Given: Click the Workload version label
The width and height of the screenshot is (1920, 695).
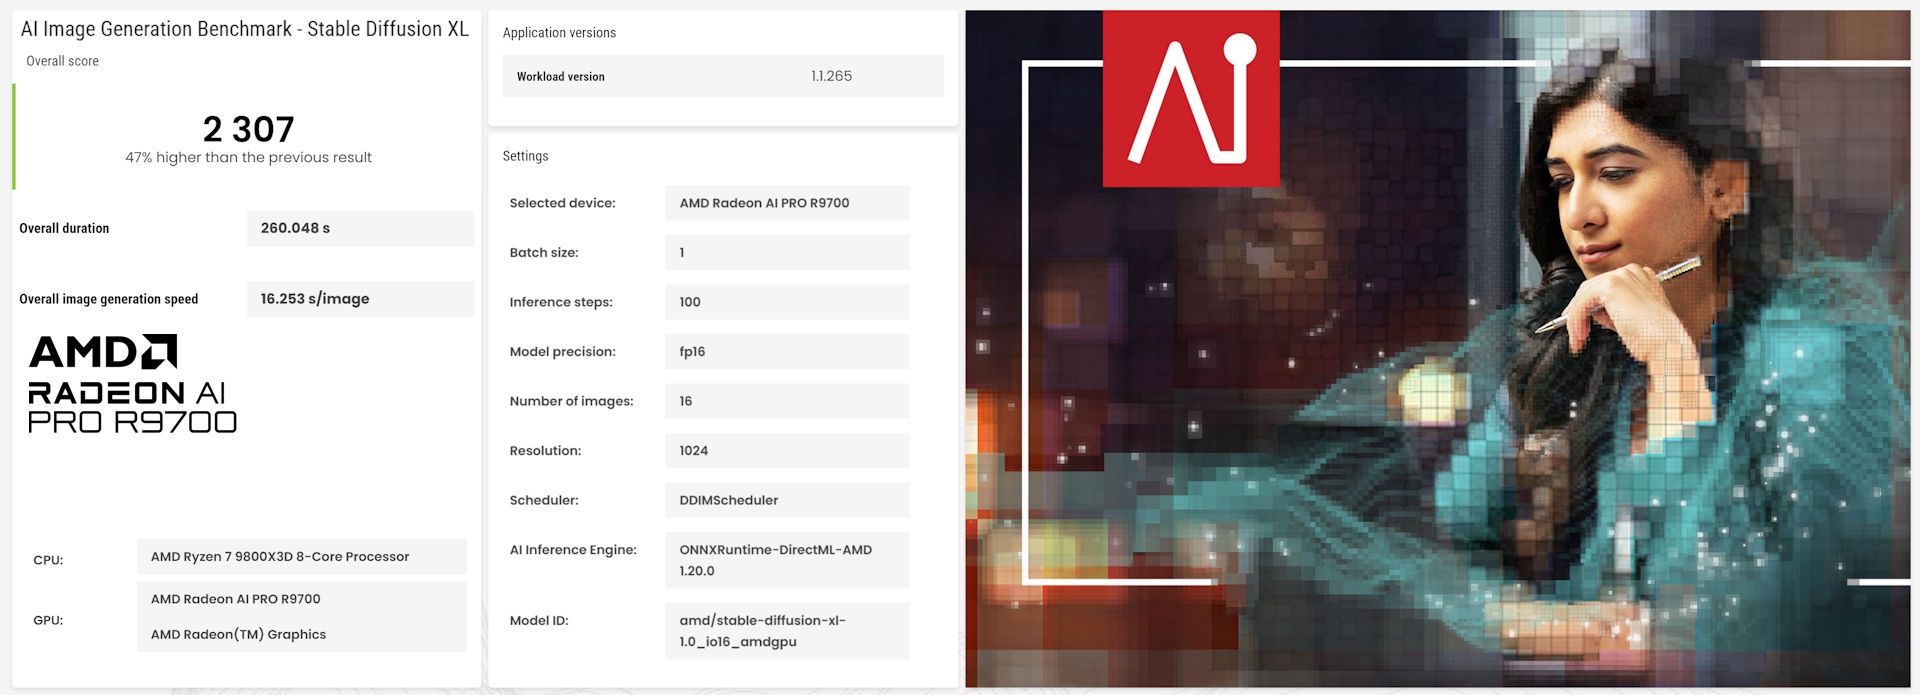Looking at the screenshot, I should (x=560, y=77).
